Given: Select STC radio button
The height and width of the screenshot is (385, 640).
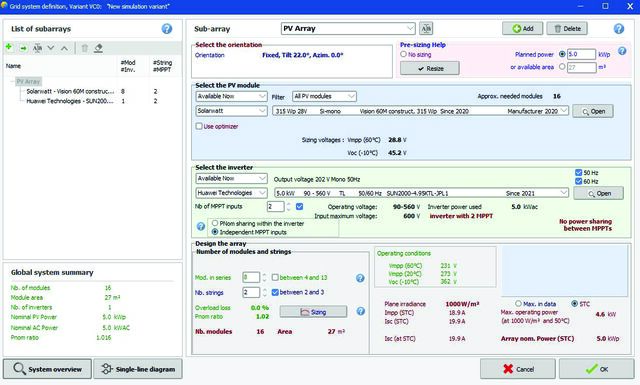Looking at the screenshot, I should point(575,303).
